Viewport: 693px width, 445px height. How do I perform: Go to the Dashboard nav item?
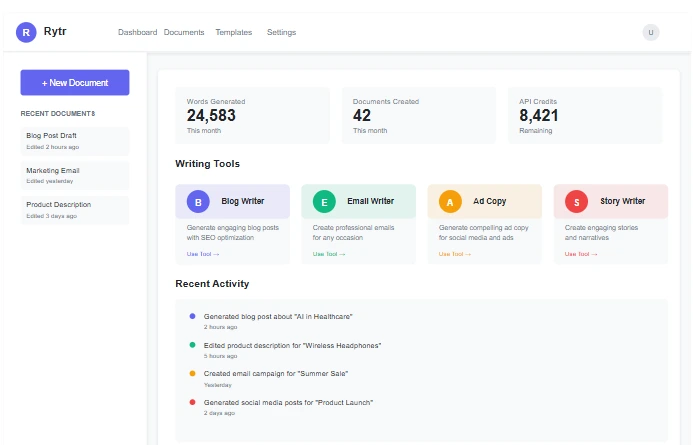coord(137,32)
